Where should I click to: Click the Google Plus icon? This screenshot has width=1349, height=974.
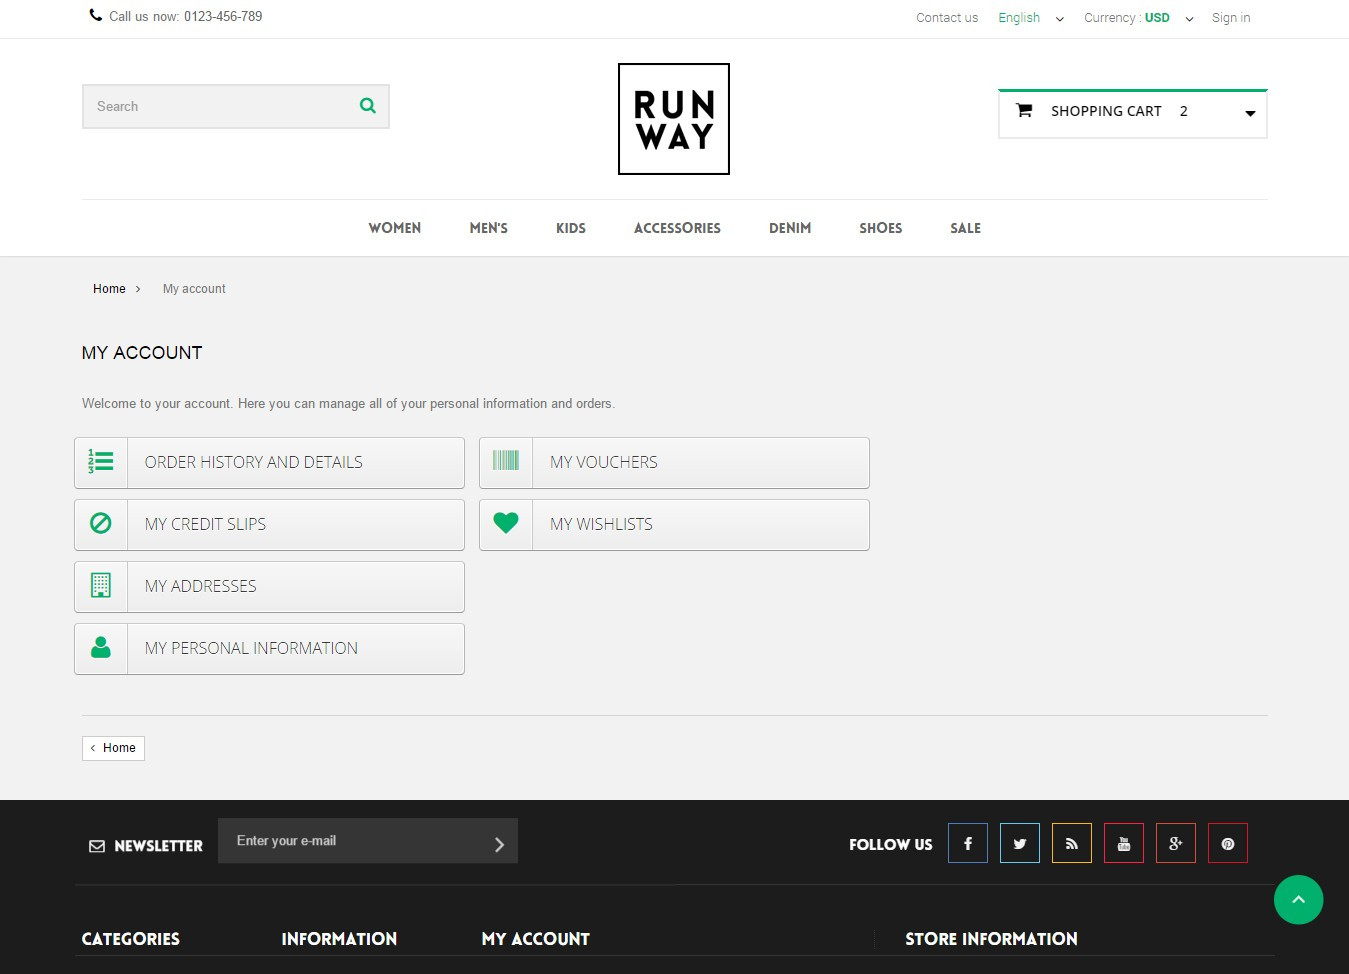(1175, 843)
